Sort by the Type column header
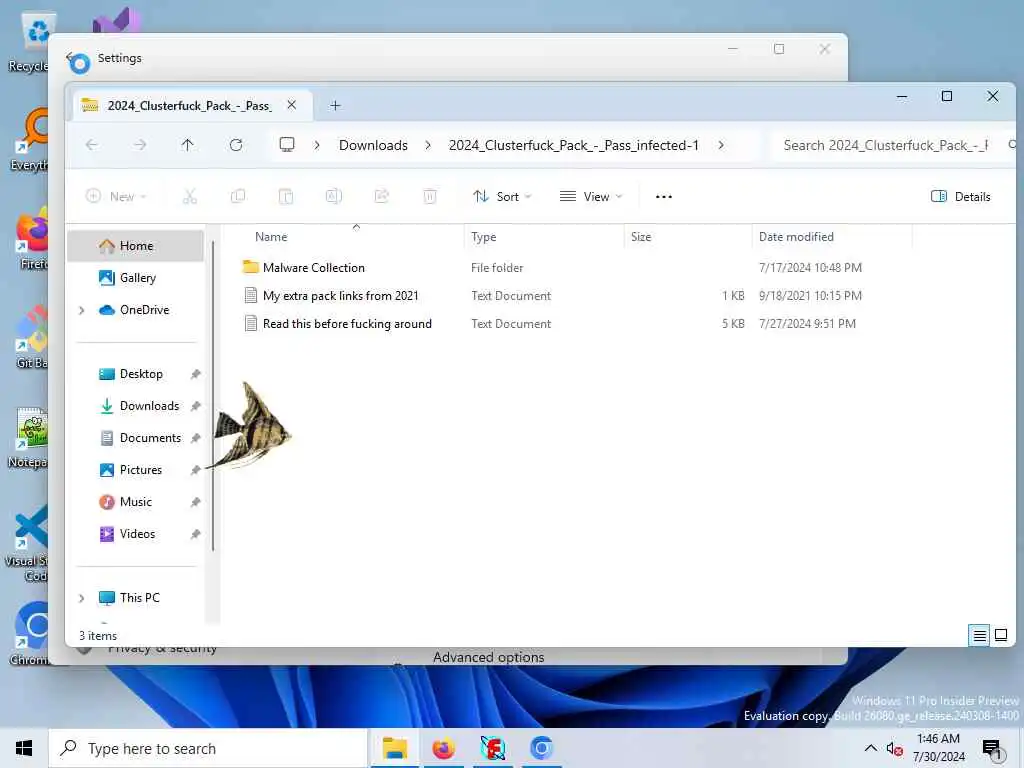The image size is (1024, 768). (544, 237)
